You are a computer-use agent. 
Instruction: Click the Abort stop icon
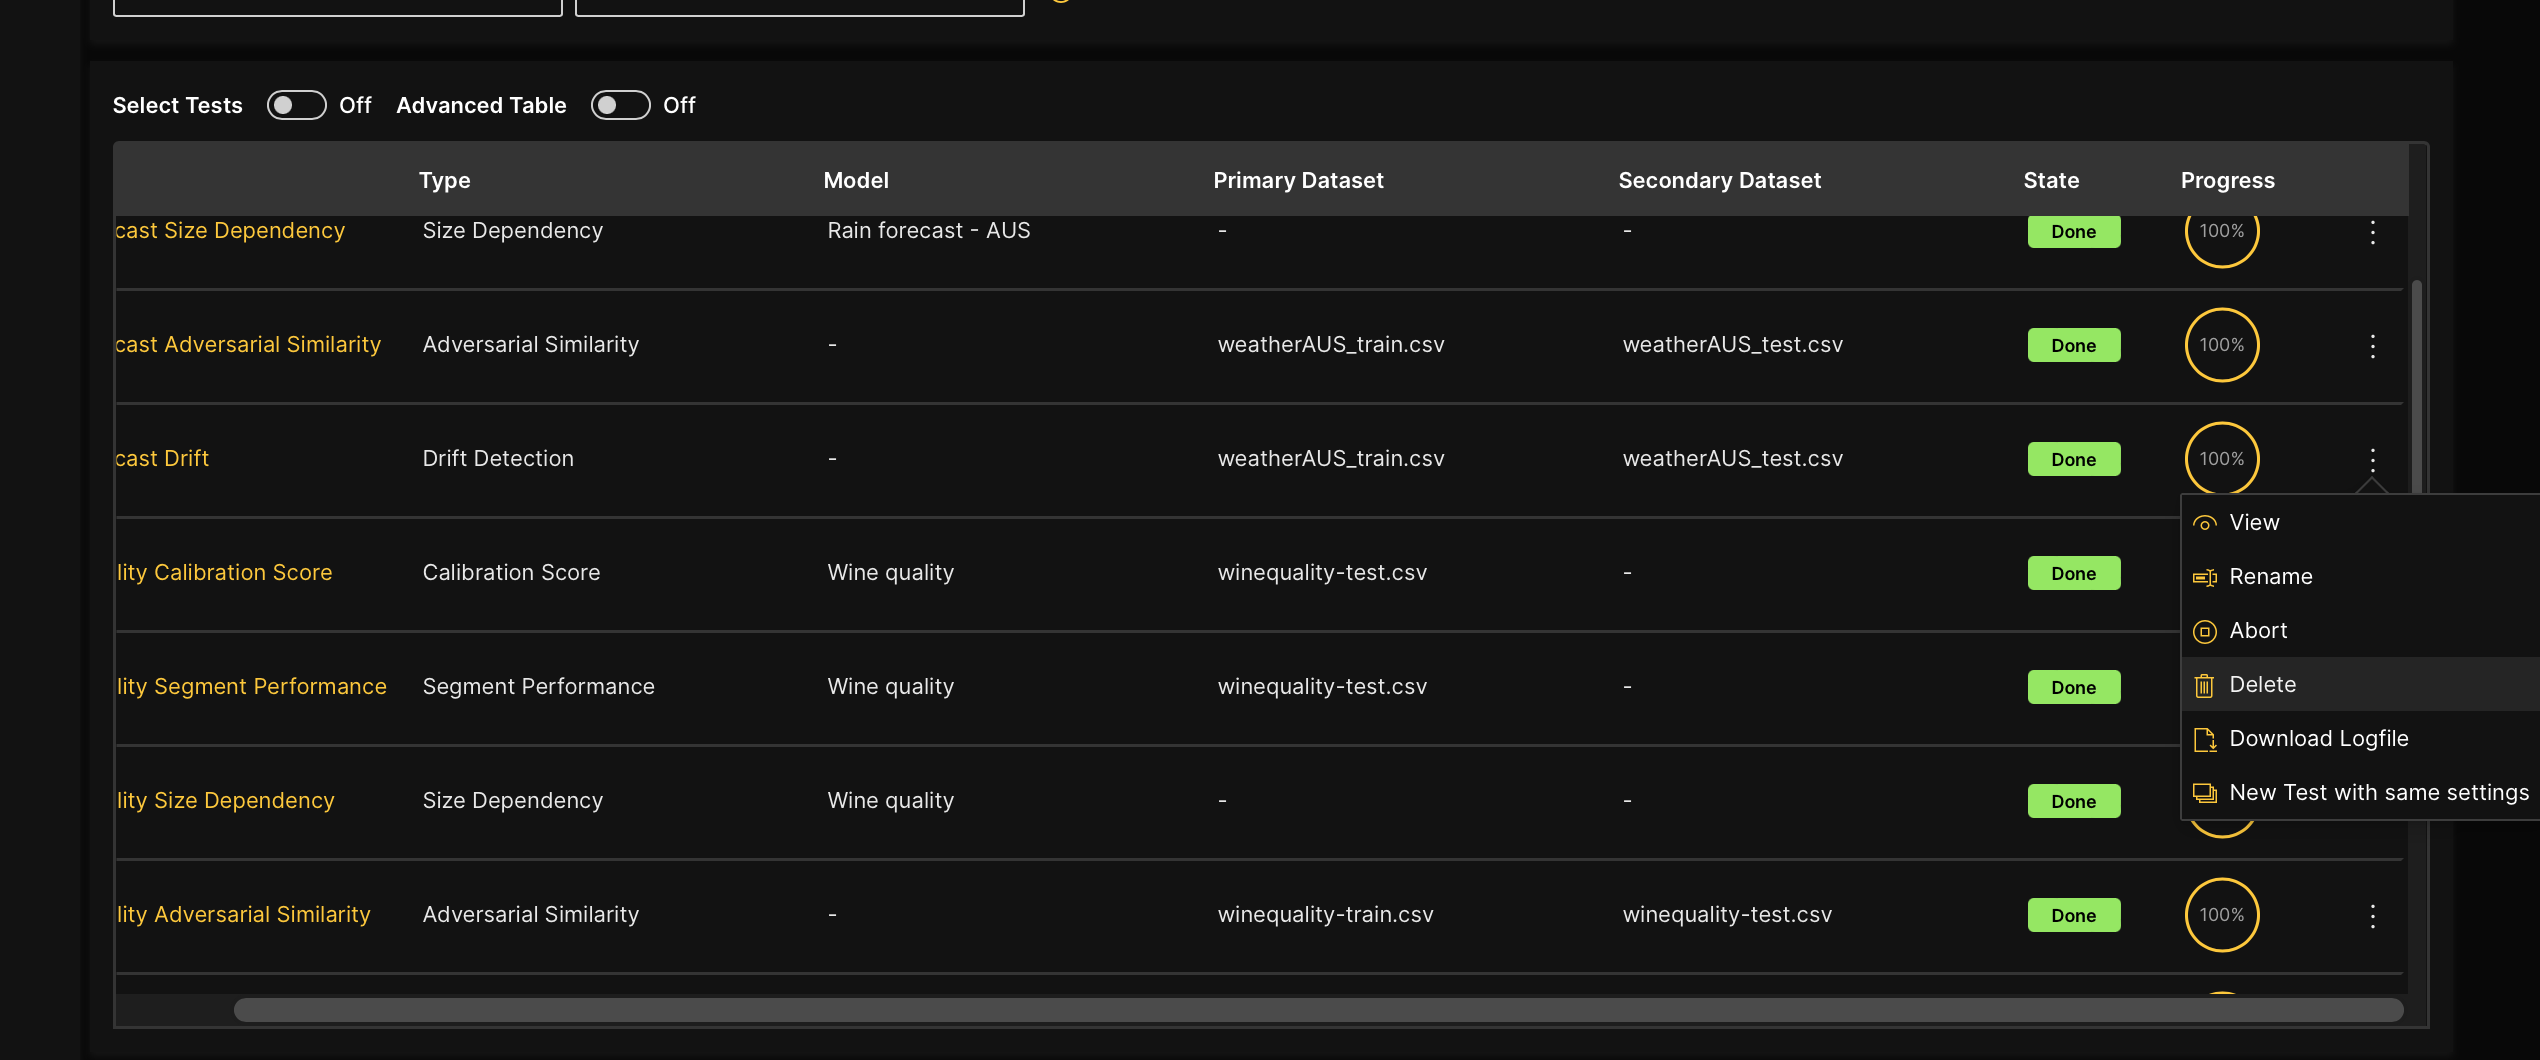point(2204,632)
